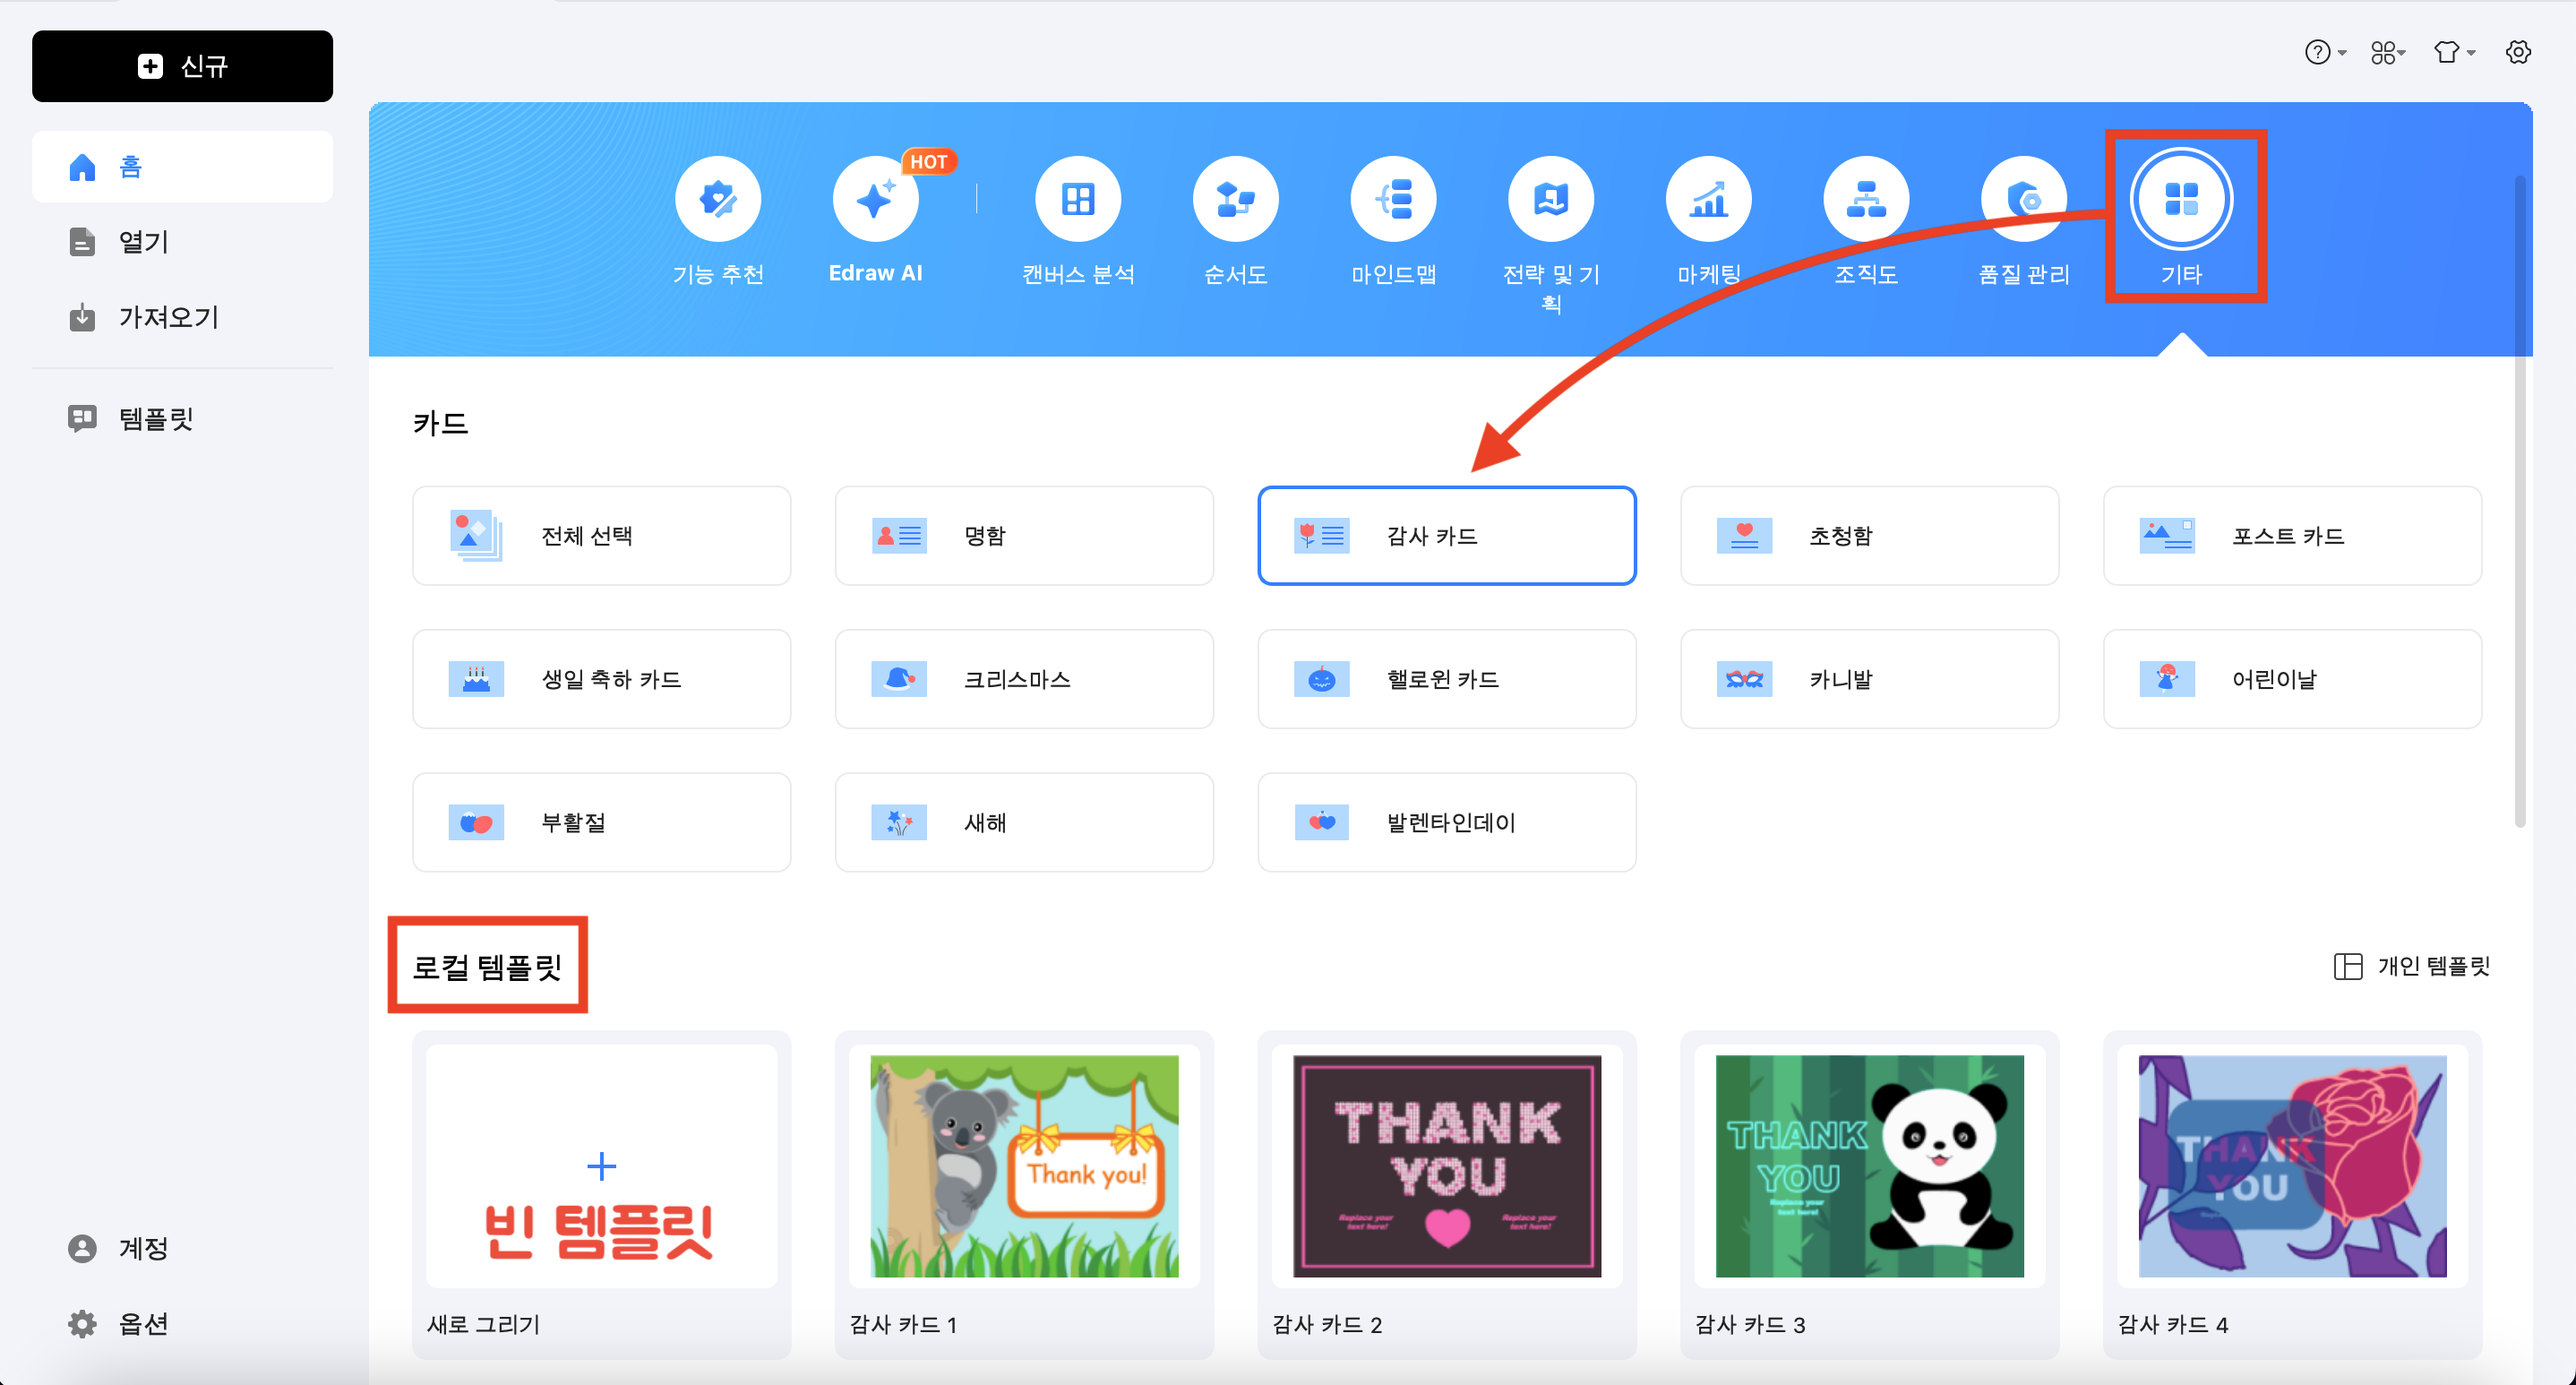Open the Edraw AI category icon
The height and width of the screenshot is (1385, 2576).
point(875,199)
